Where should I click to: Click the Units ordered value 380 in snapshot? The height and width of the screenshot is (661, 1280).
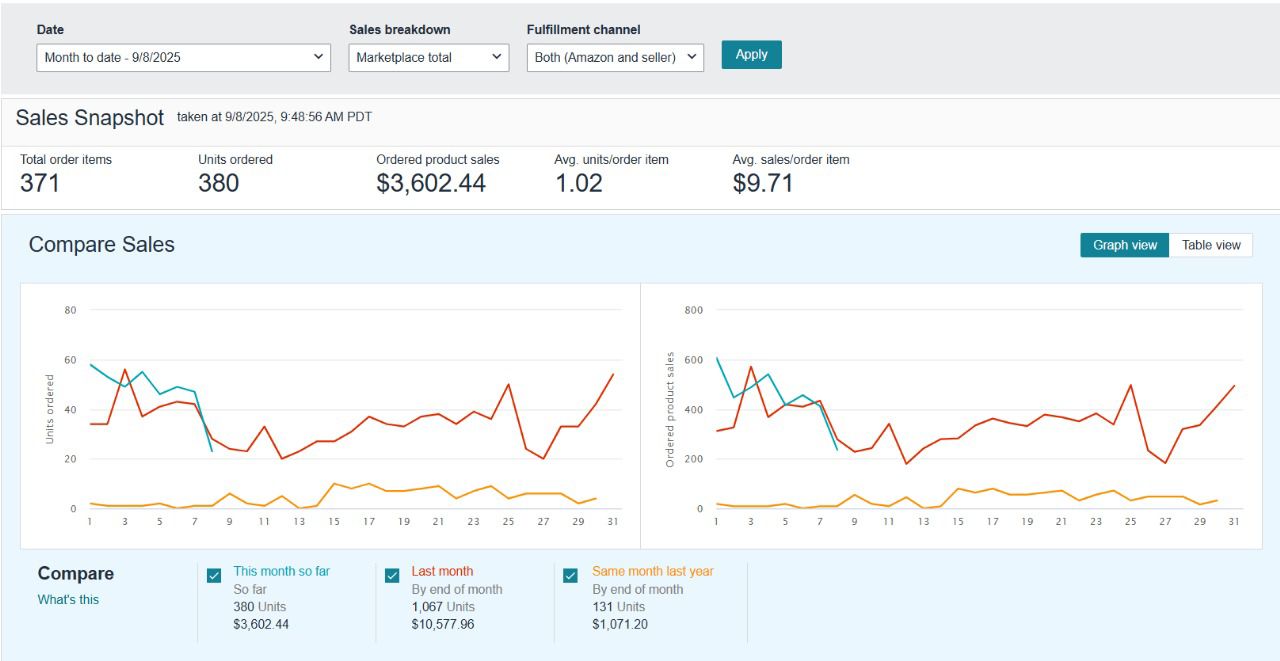(x=218, y=183)
